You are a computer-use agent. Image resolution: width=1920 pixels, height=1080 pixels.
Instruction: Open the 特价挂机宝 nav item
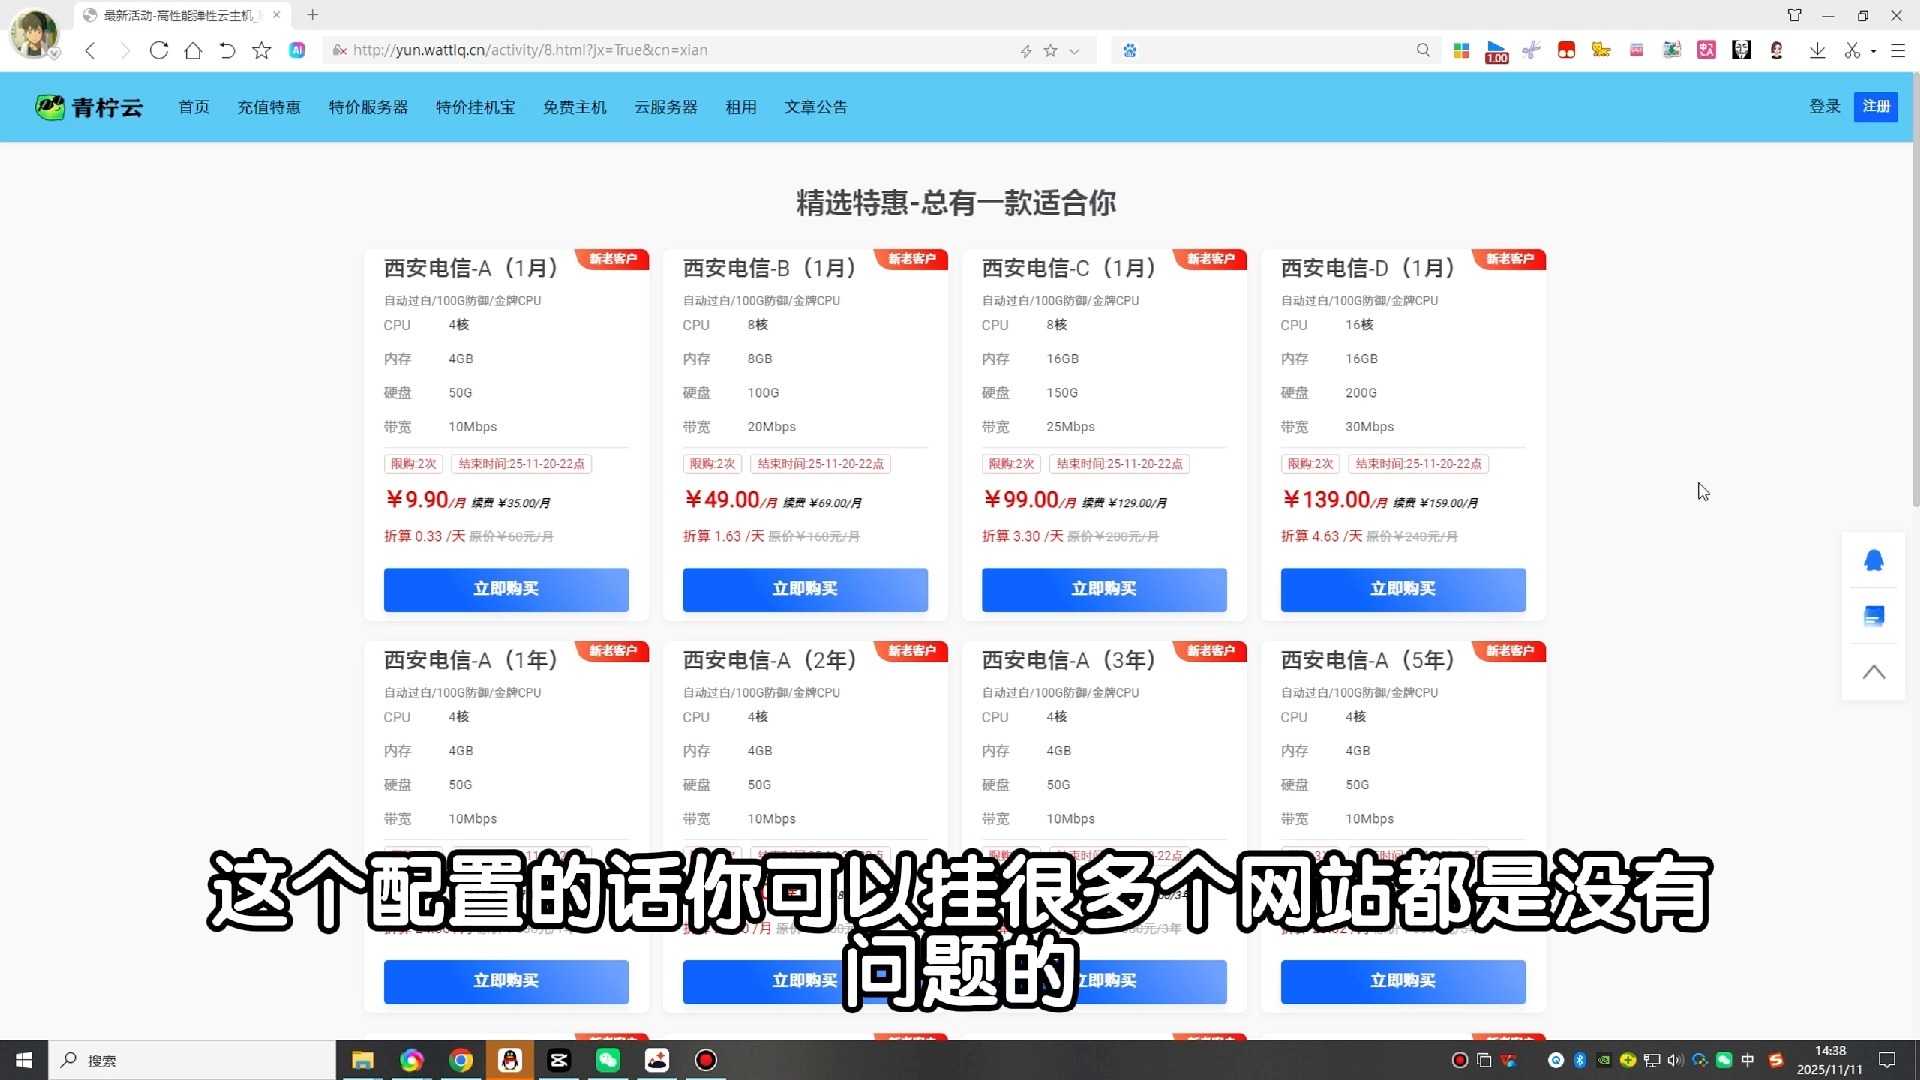click(x=475, y=107)
